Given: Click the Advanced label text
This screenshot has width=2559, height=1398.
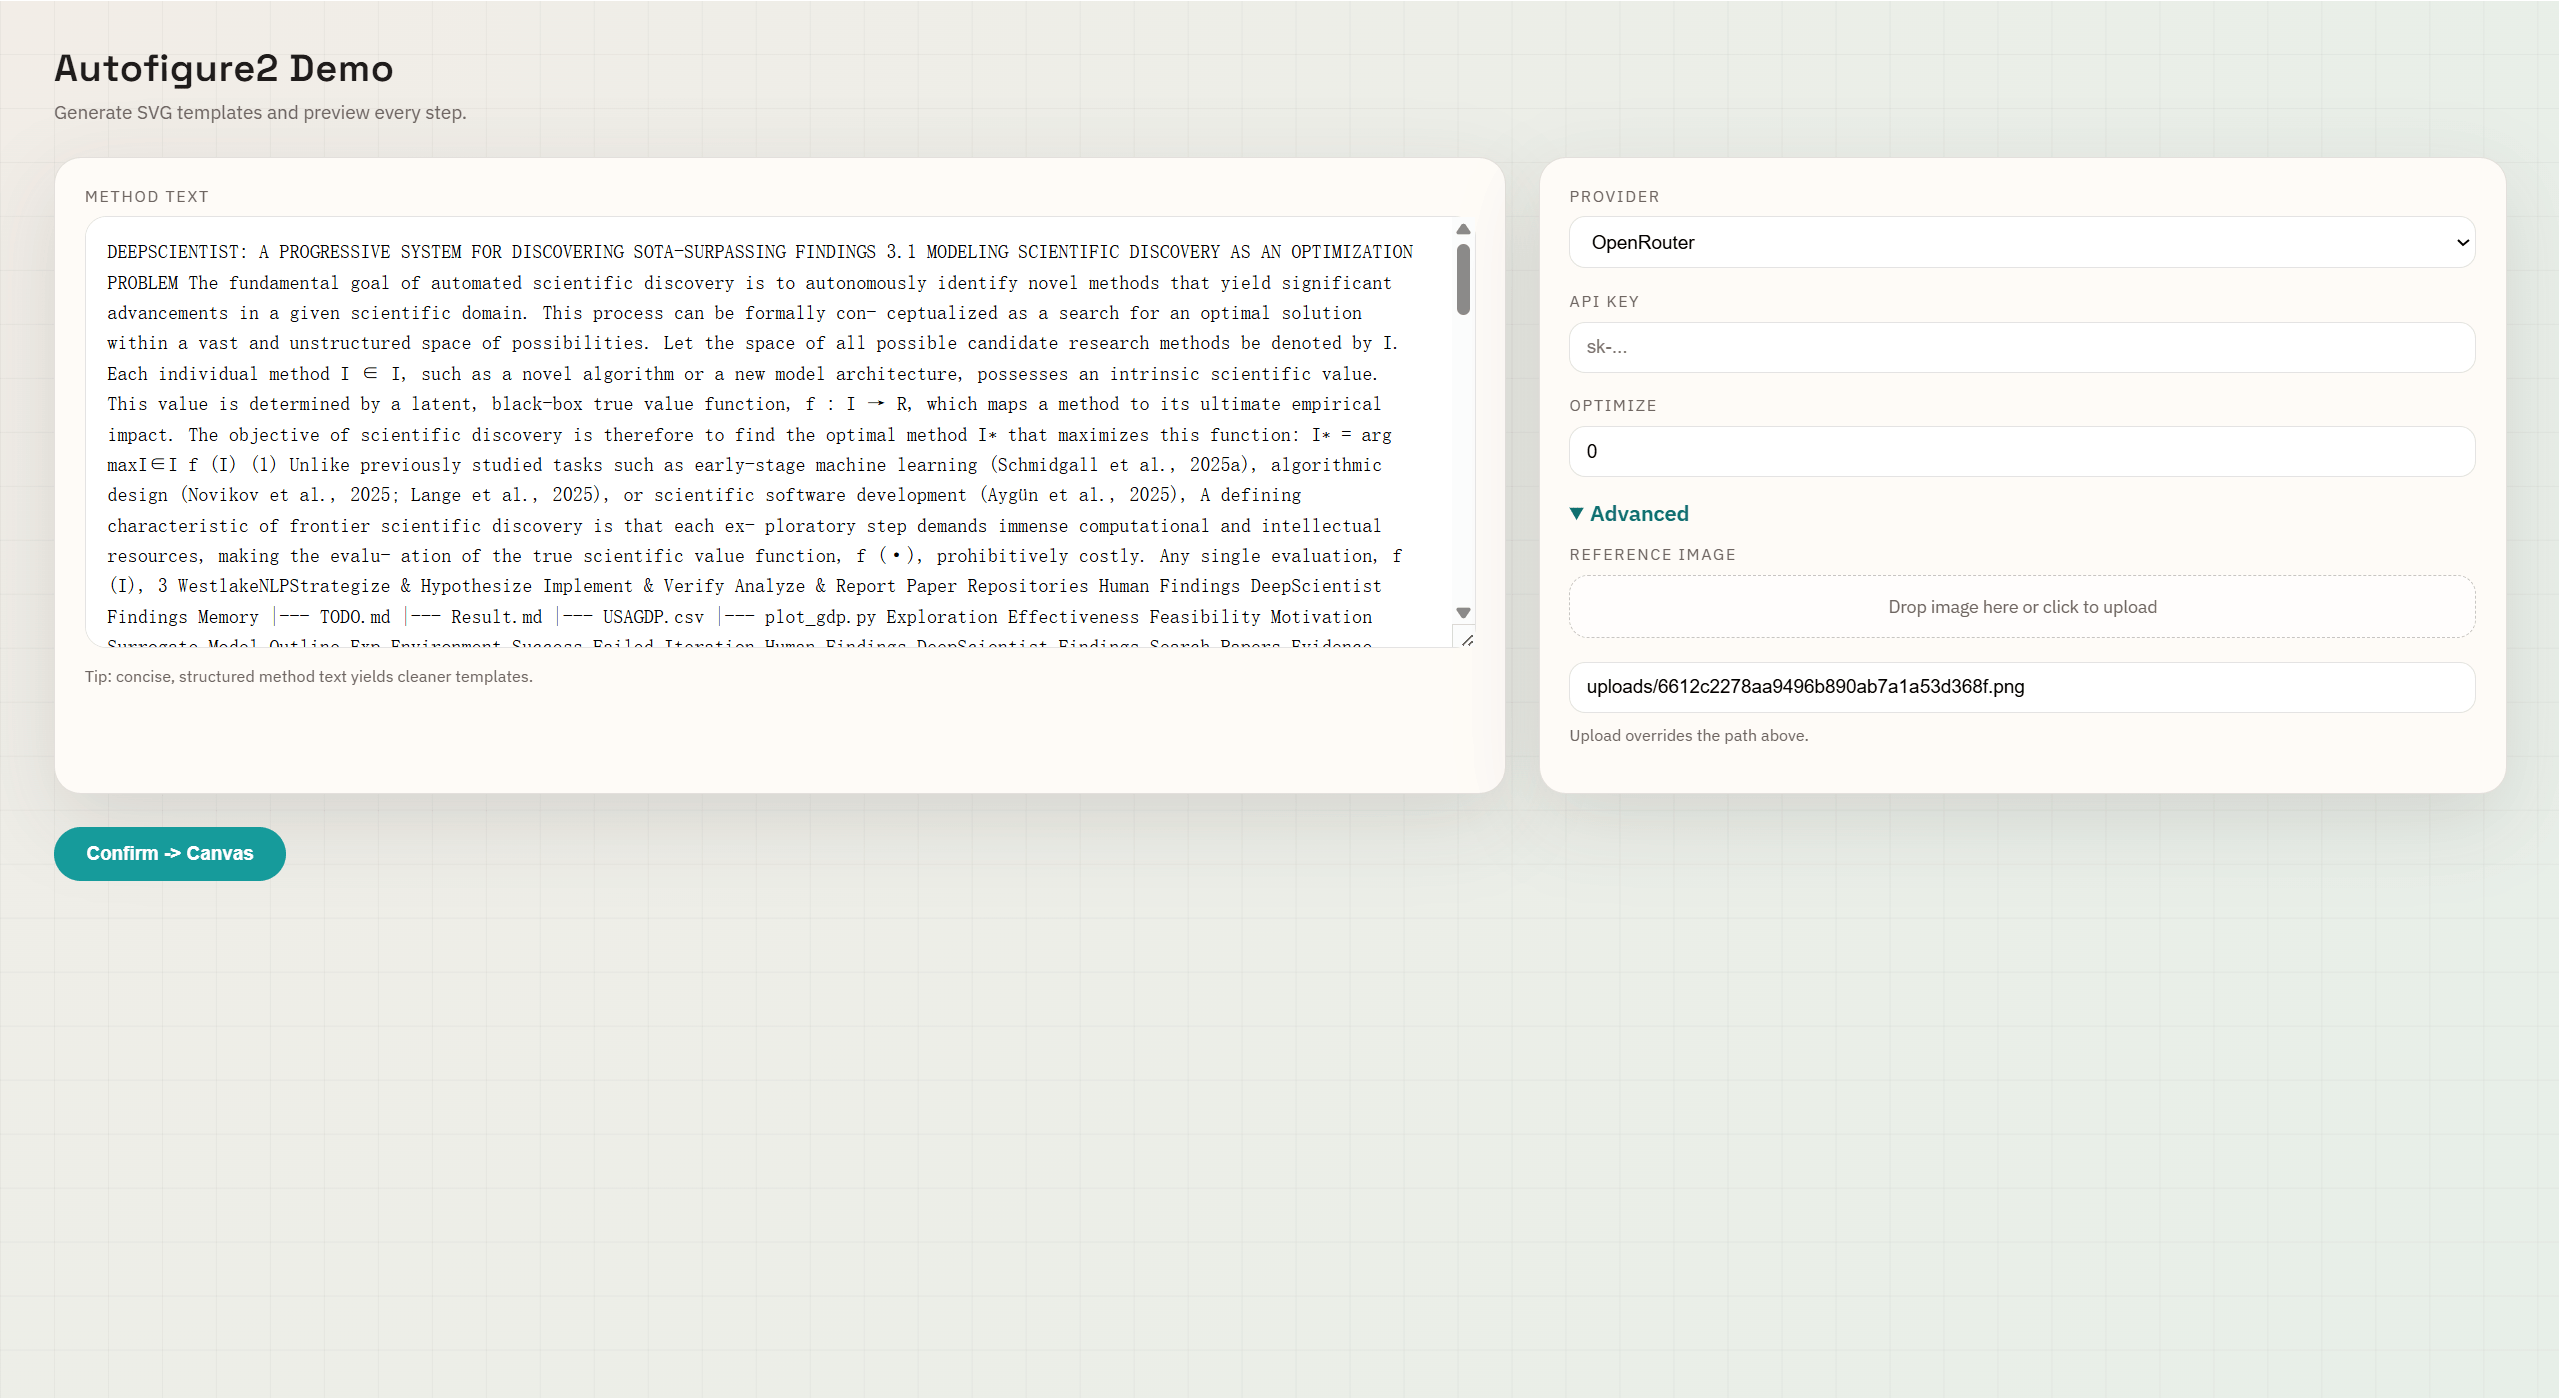Looking at the screenshot, I should click(x=1638, y=513).
